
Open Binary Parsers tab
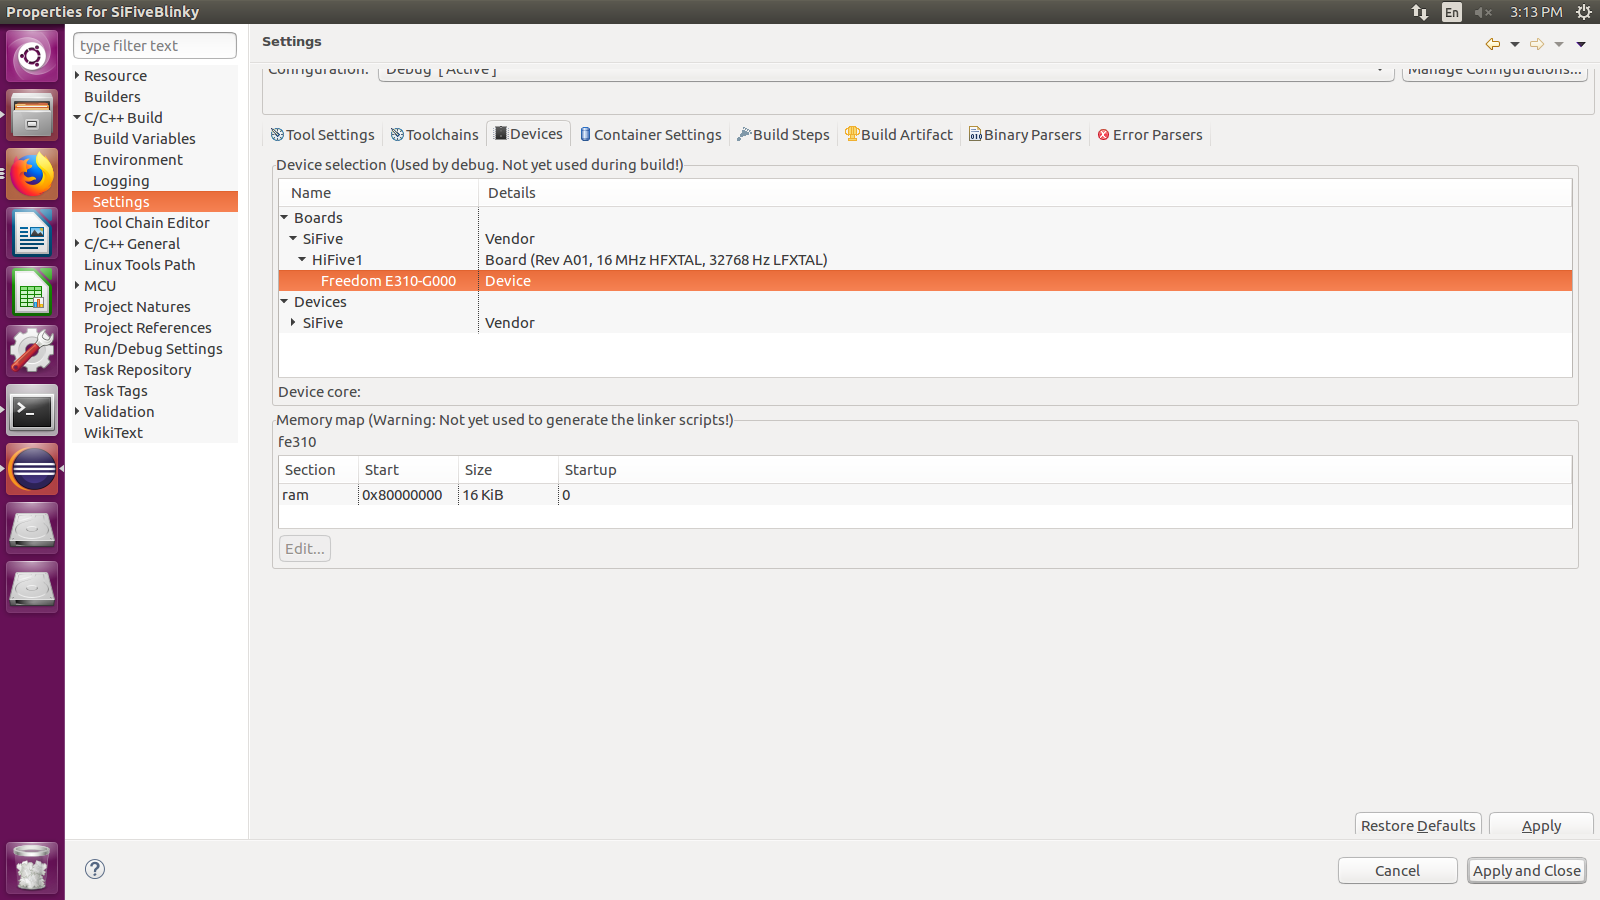pyautogui.click(x=1025, y=135)
